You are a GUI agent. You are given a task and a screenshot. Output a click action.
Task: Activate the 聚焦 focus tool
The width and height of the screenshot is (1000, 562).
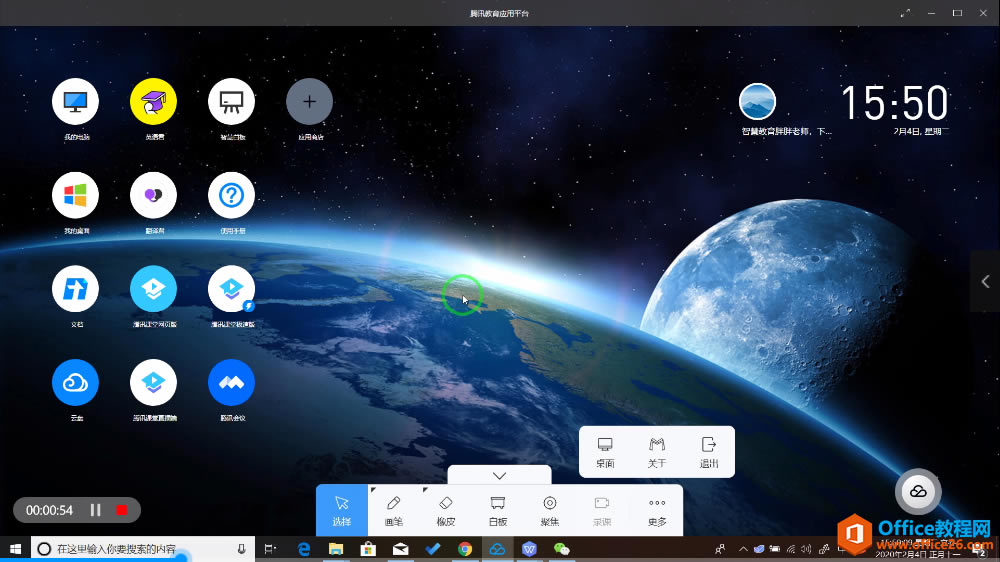(x=550, y=510)
